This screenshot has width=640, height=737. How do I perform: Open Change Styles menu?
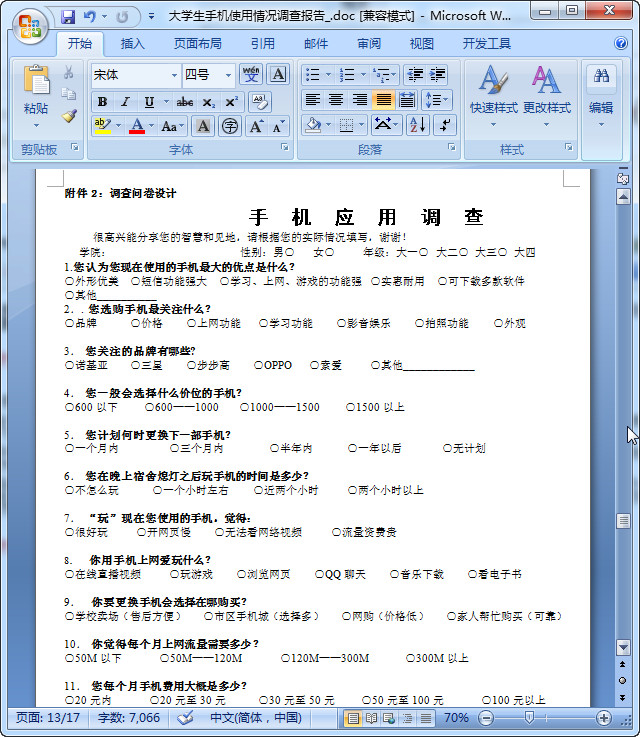coord(546,97)
